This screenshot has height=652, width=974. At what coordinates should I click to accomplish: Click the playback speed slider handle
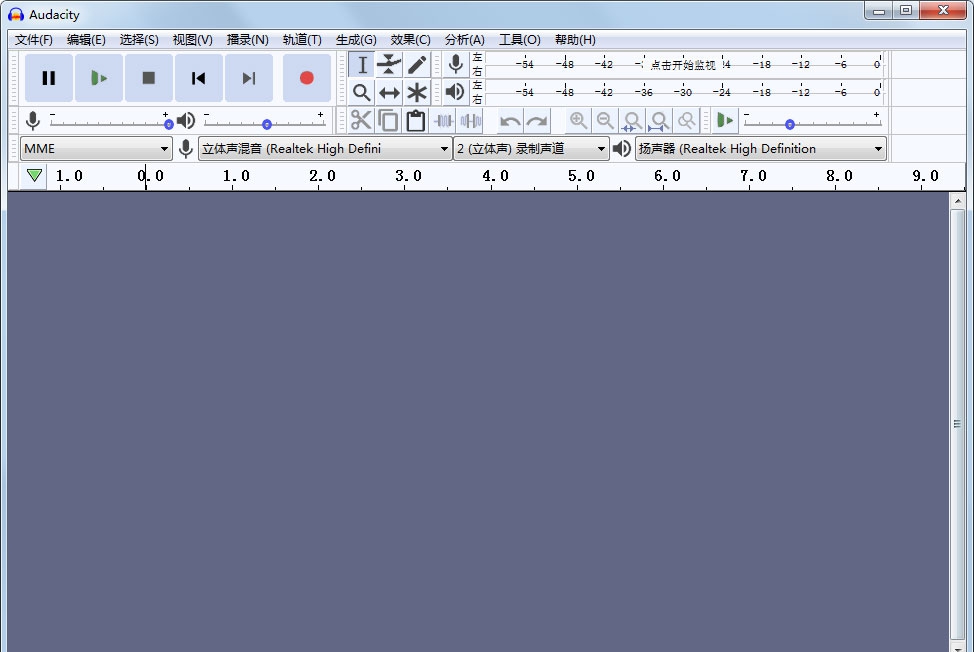coord(790,124)
